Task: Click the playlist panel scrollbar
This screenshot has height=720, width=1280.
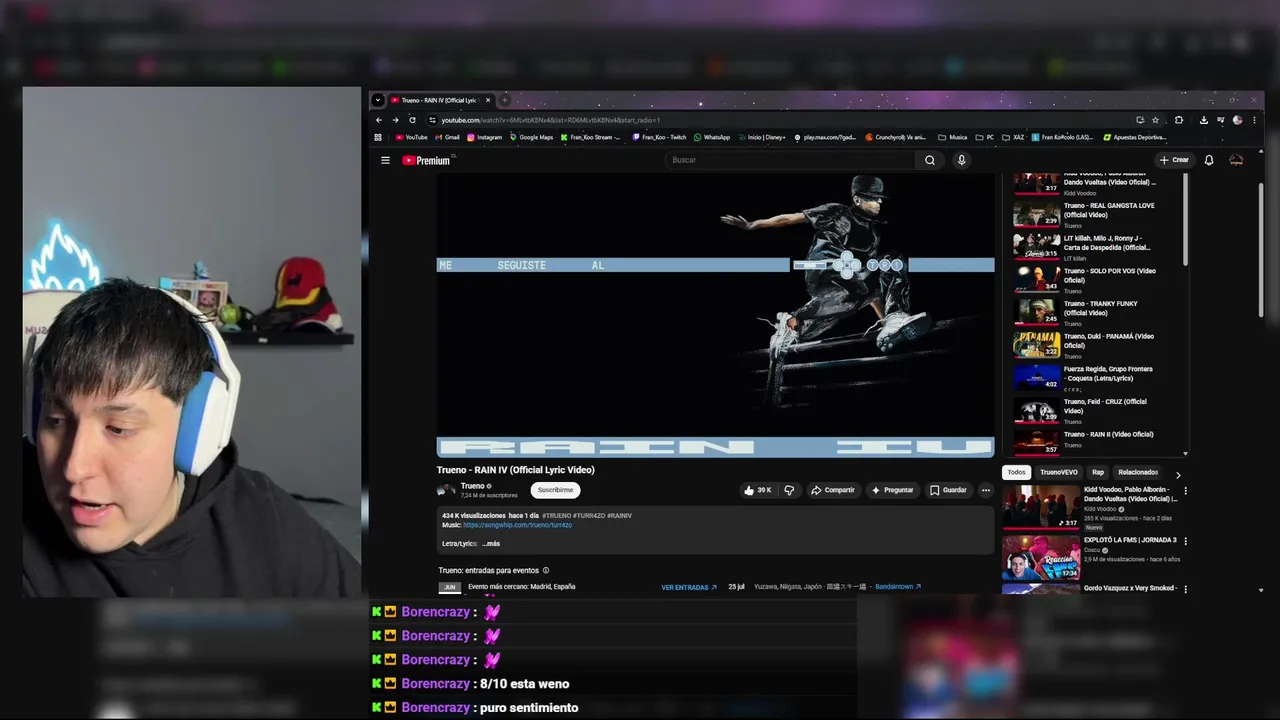Action: (1186, 220)
